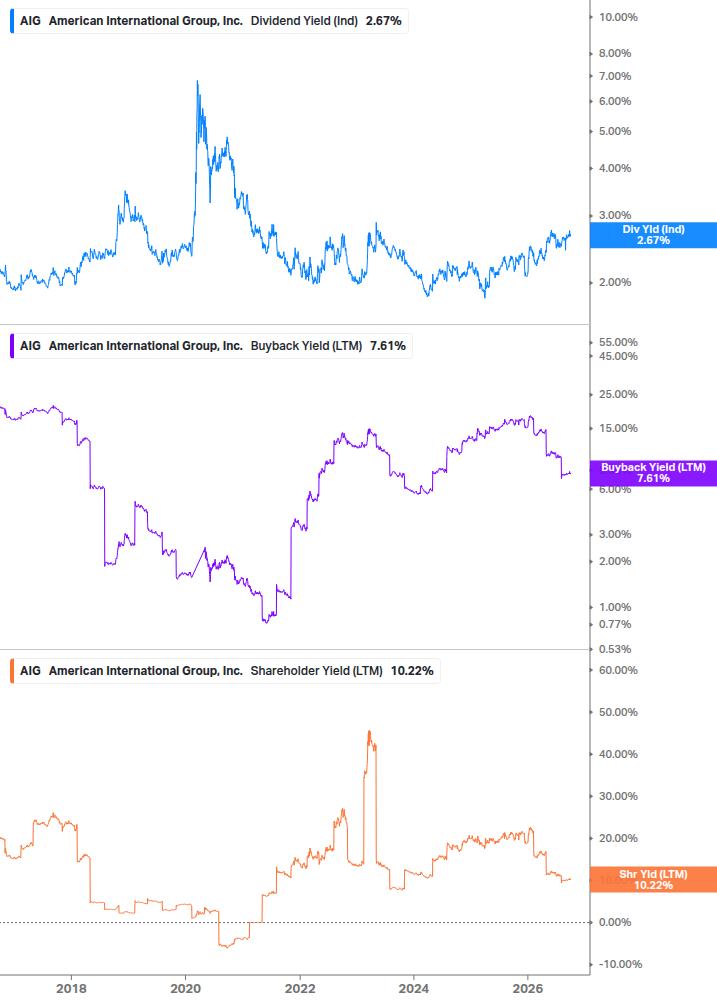Click the 25.00% tick on buyback yield axis
717x1005 pixels.
pos(618,394)
